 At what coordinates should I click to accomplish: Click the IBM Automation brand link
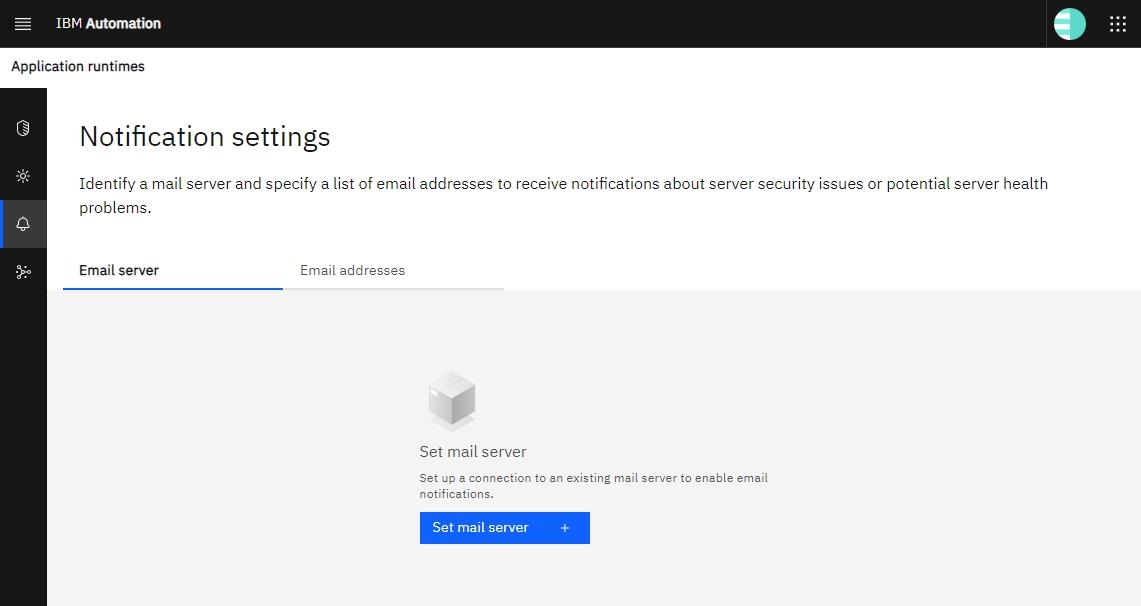(108, 24)
